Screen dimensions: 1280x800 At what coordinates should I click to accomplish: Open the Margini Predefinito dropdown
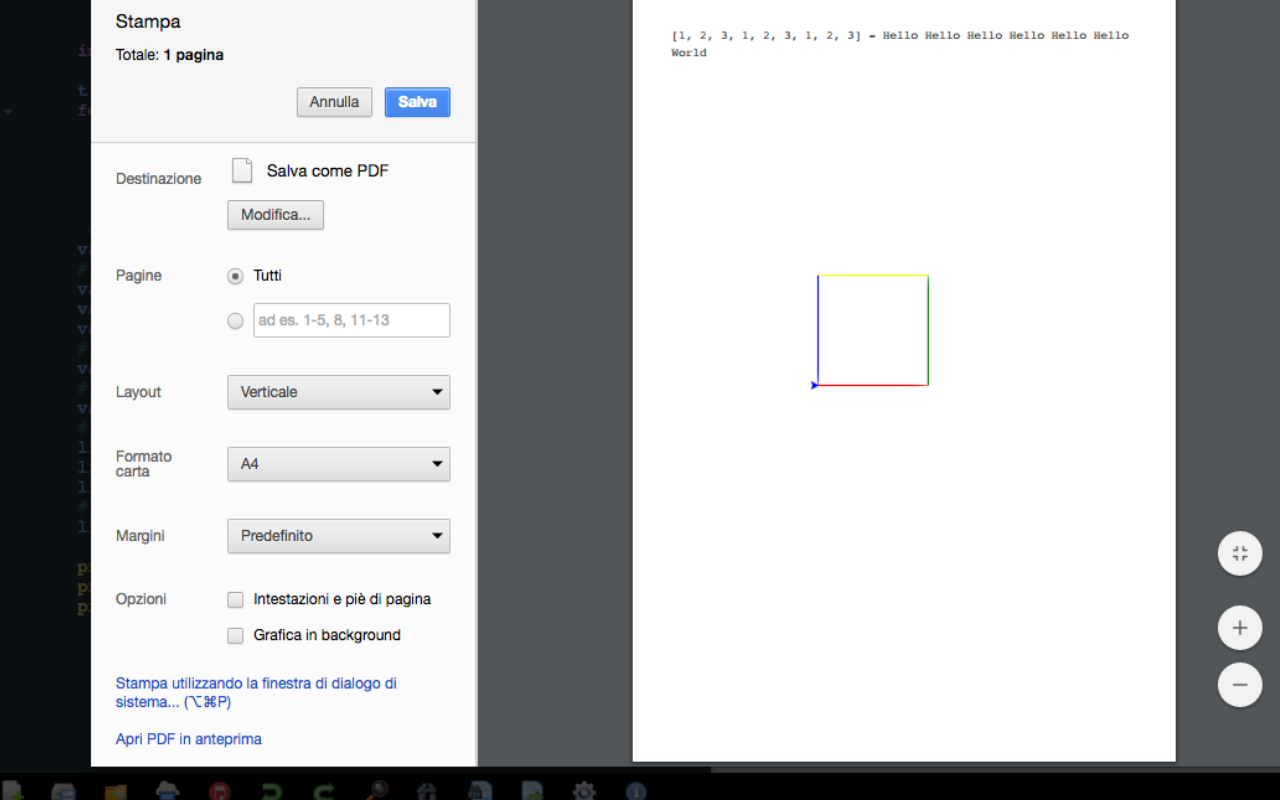point(339,536)
